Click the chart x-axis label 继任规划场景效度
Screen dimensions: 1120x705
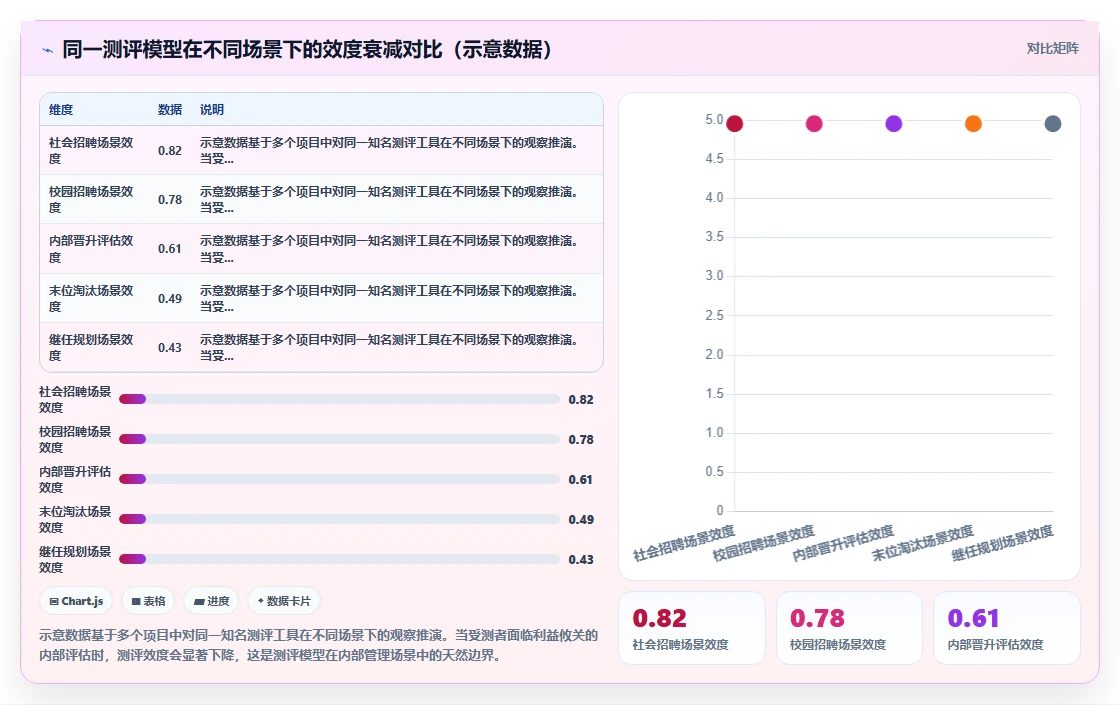pyautogui.click(x=1002, y=543)
